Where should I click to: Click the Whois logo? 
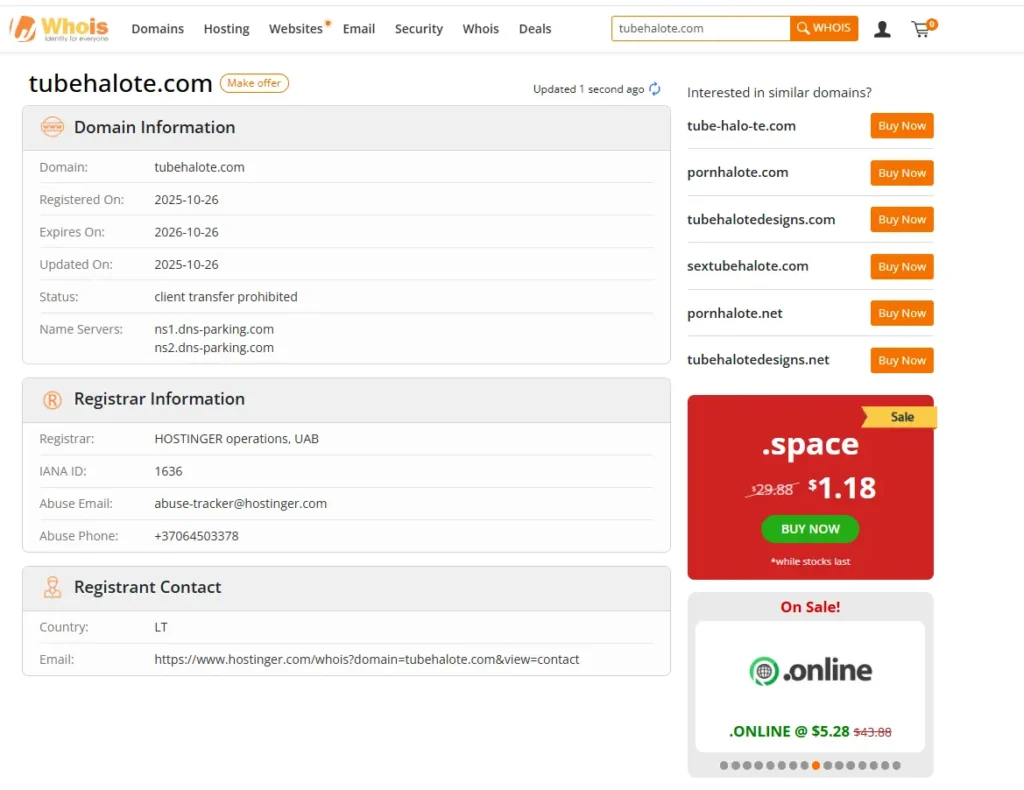tap(59, 28)
